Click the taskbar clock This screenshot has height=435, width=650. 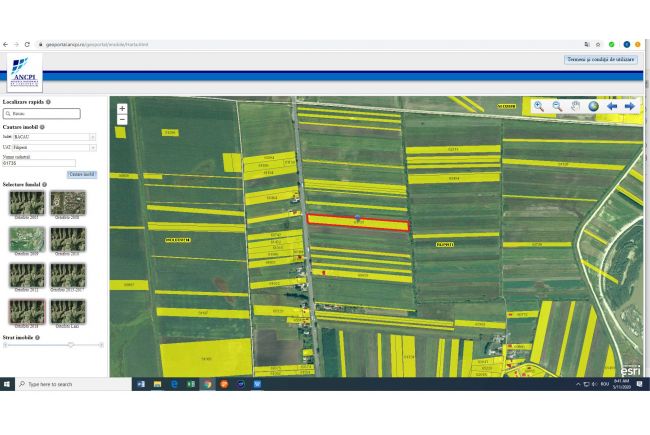pyautogui.click(x=622, y=384)
